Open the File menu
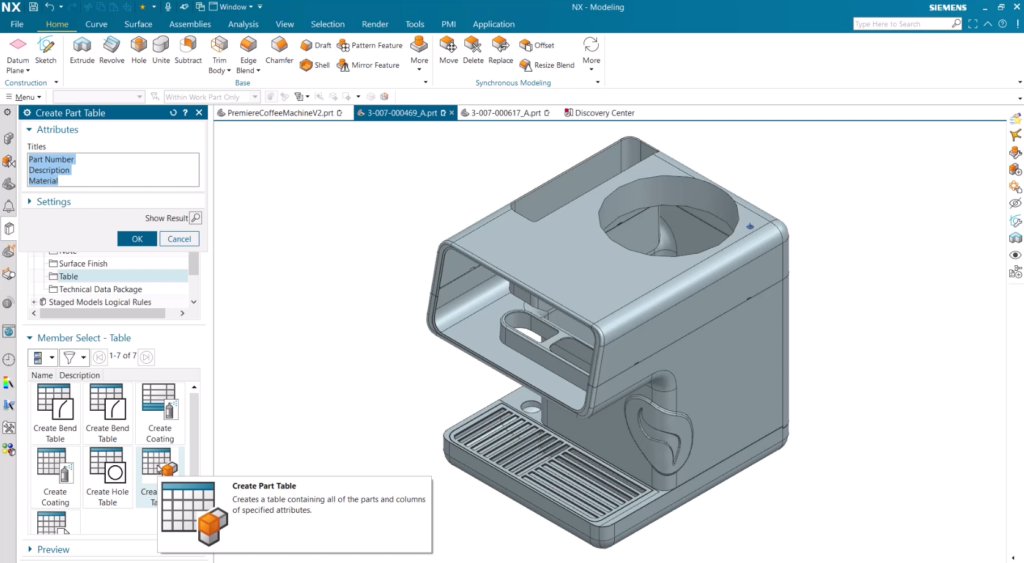Screen dimensions: 1024x563 (17, 24)
